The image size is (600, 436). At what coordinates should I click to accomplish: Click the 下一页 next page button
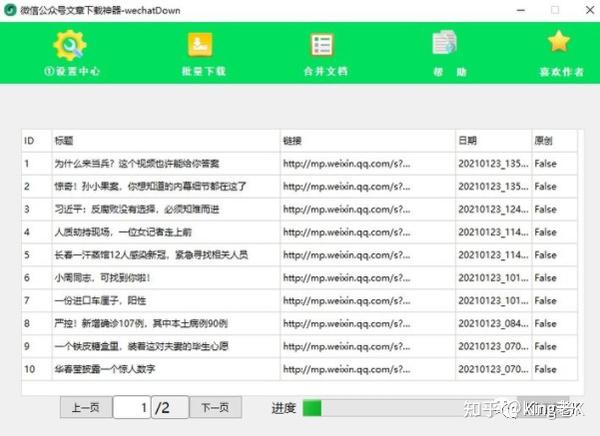(x=215, y=407)
